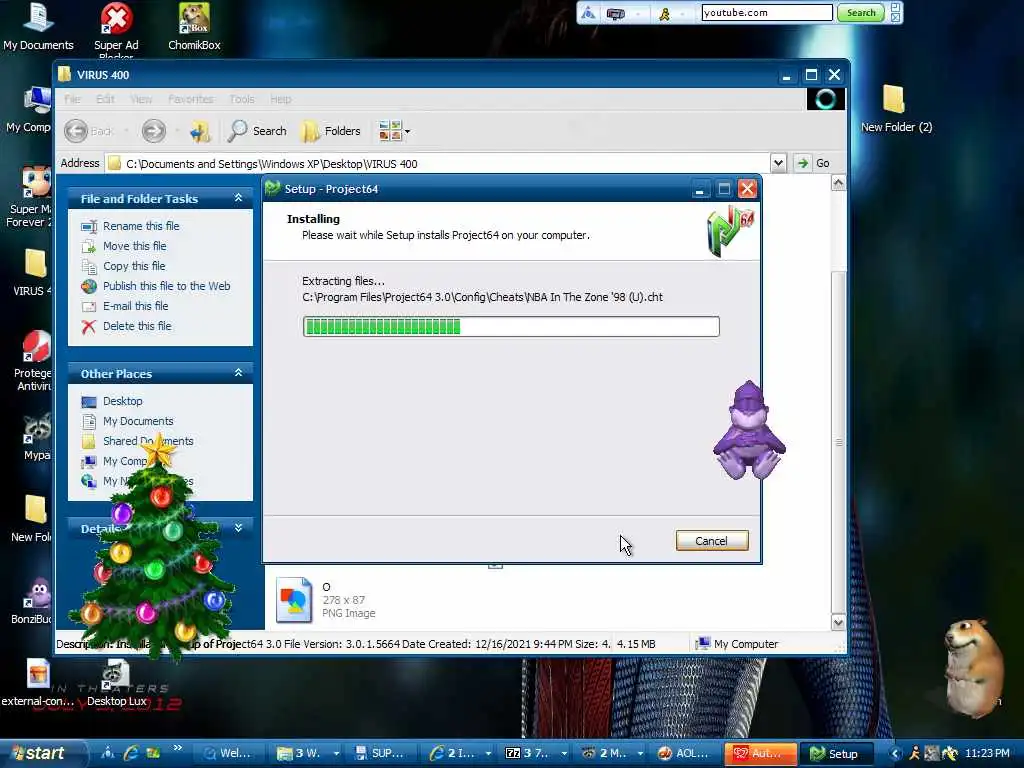Screen dimensions: 1024x768
Task: Select the 'O' PNG image file thumbnail
Action: coord(294,600)
